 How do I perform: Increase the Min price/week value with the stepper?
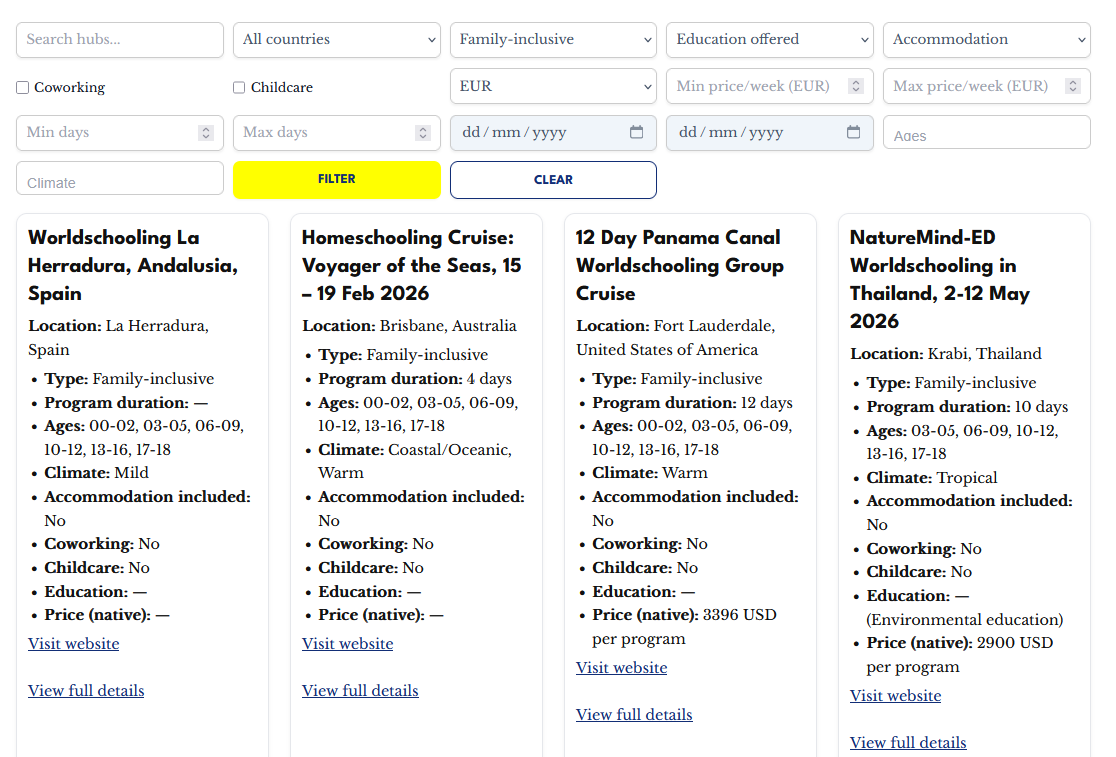[x=857, y=82]
